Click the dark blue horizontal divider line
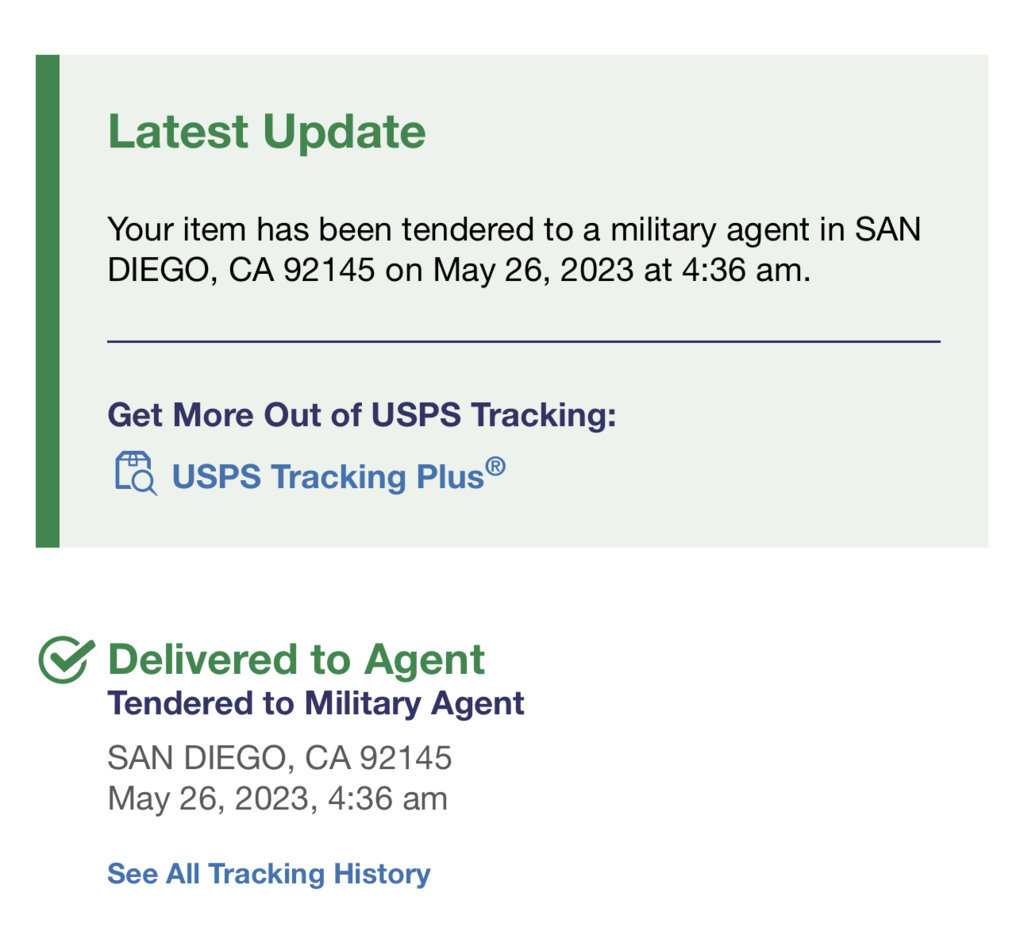The image size is (1024, 935). point(524,341)
